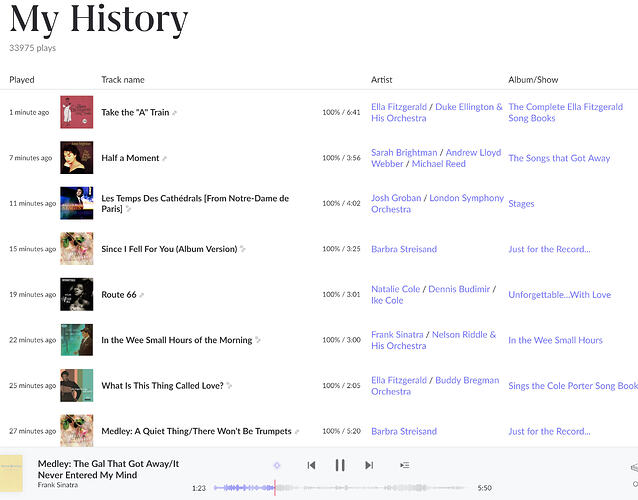Click the 11 minutes ago timestamp
This screenshot has height=500, width=638.
point(33,203)
